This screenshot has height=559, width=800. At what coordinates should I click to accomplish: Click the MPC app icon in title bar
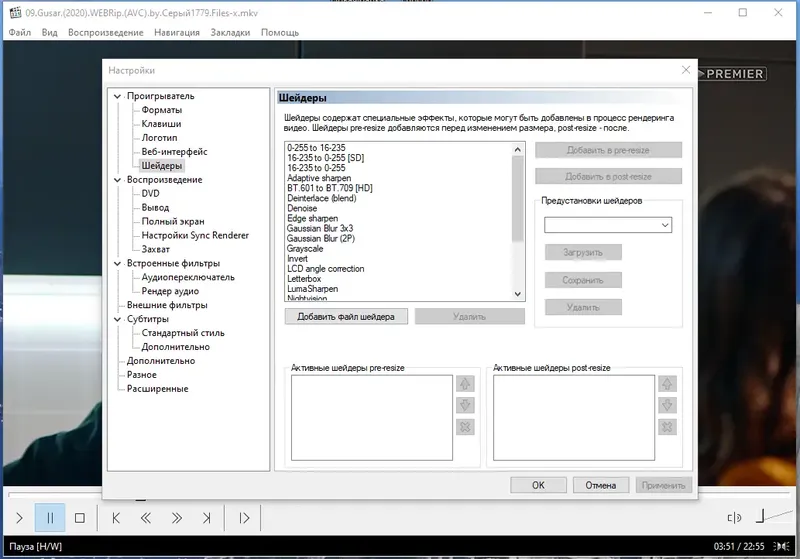[15, 13]
